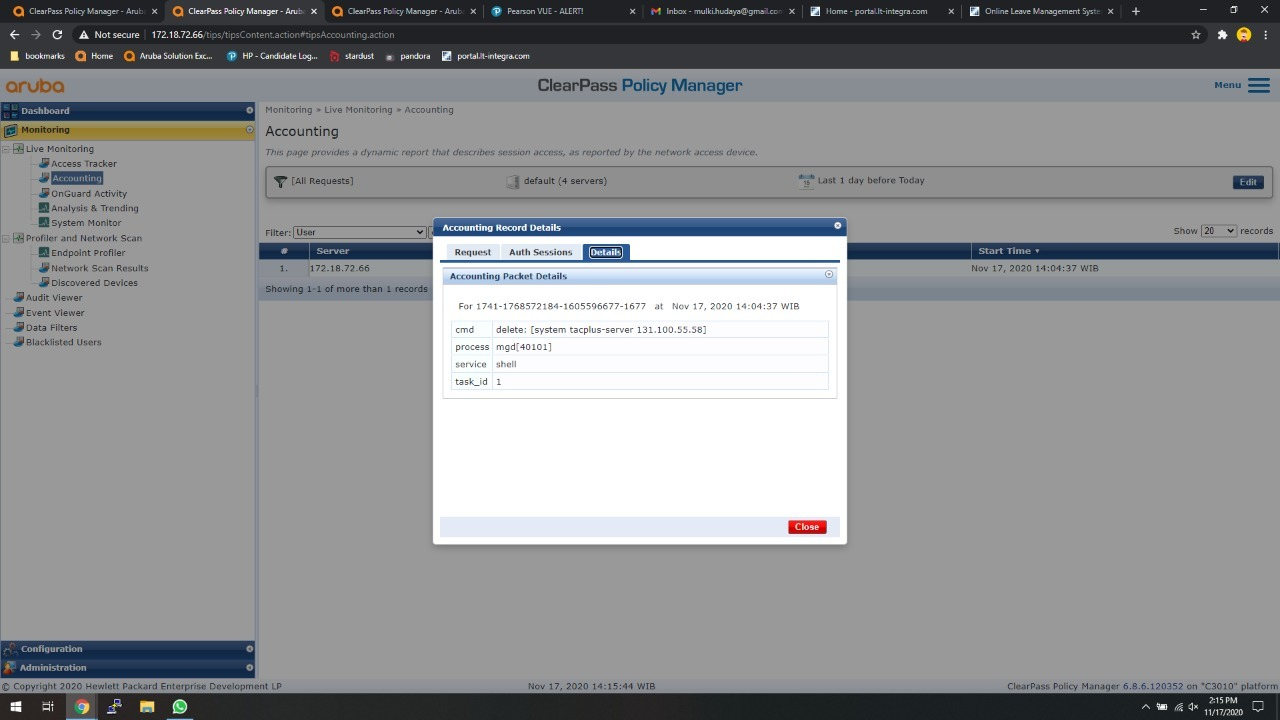The width and height of the screenshot is (1280, 720).
Task: Collapse the Live Monitoring tree node
Action: click(x=6, y=149)
